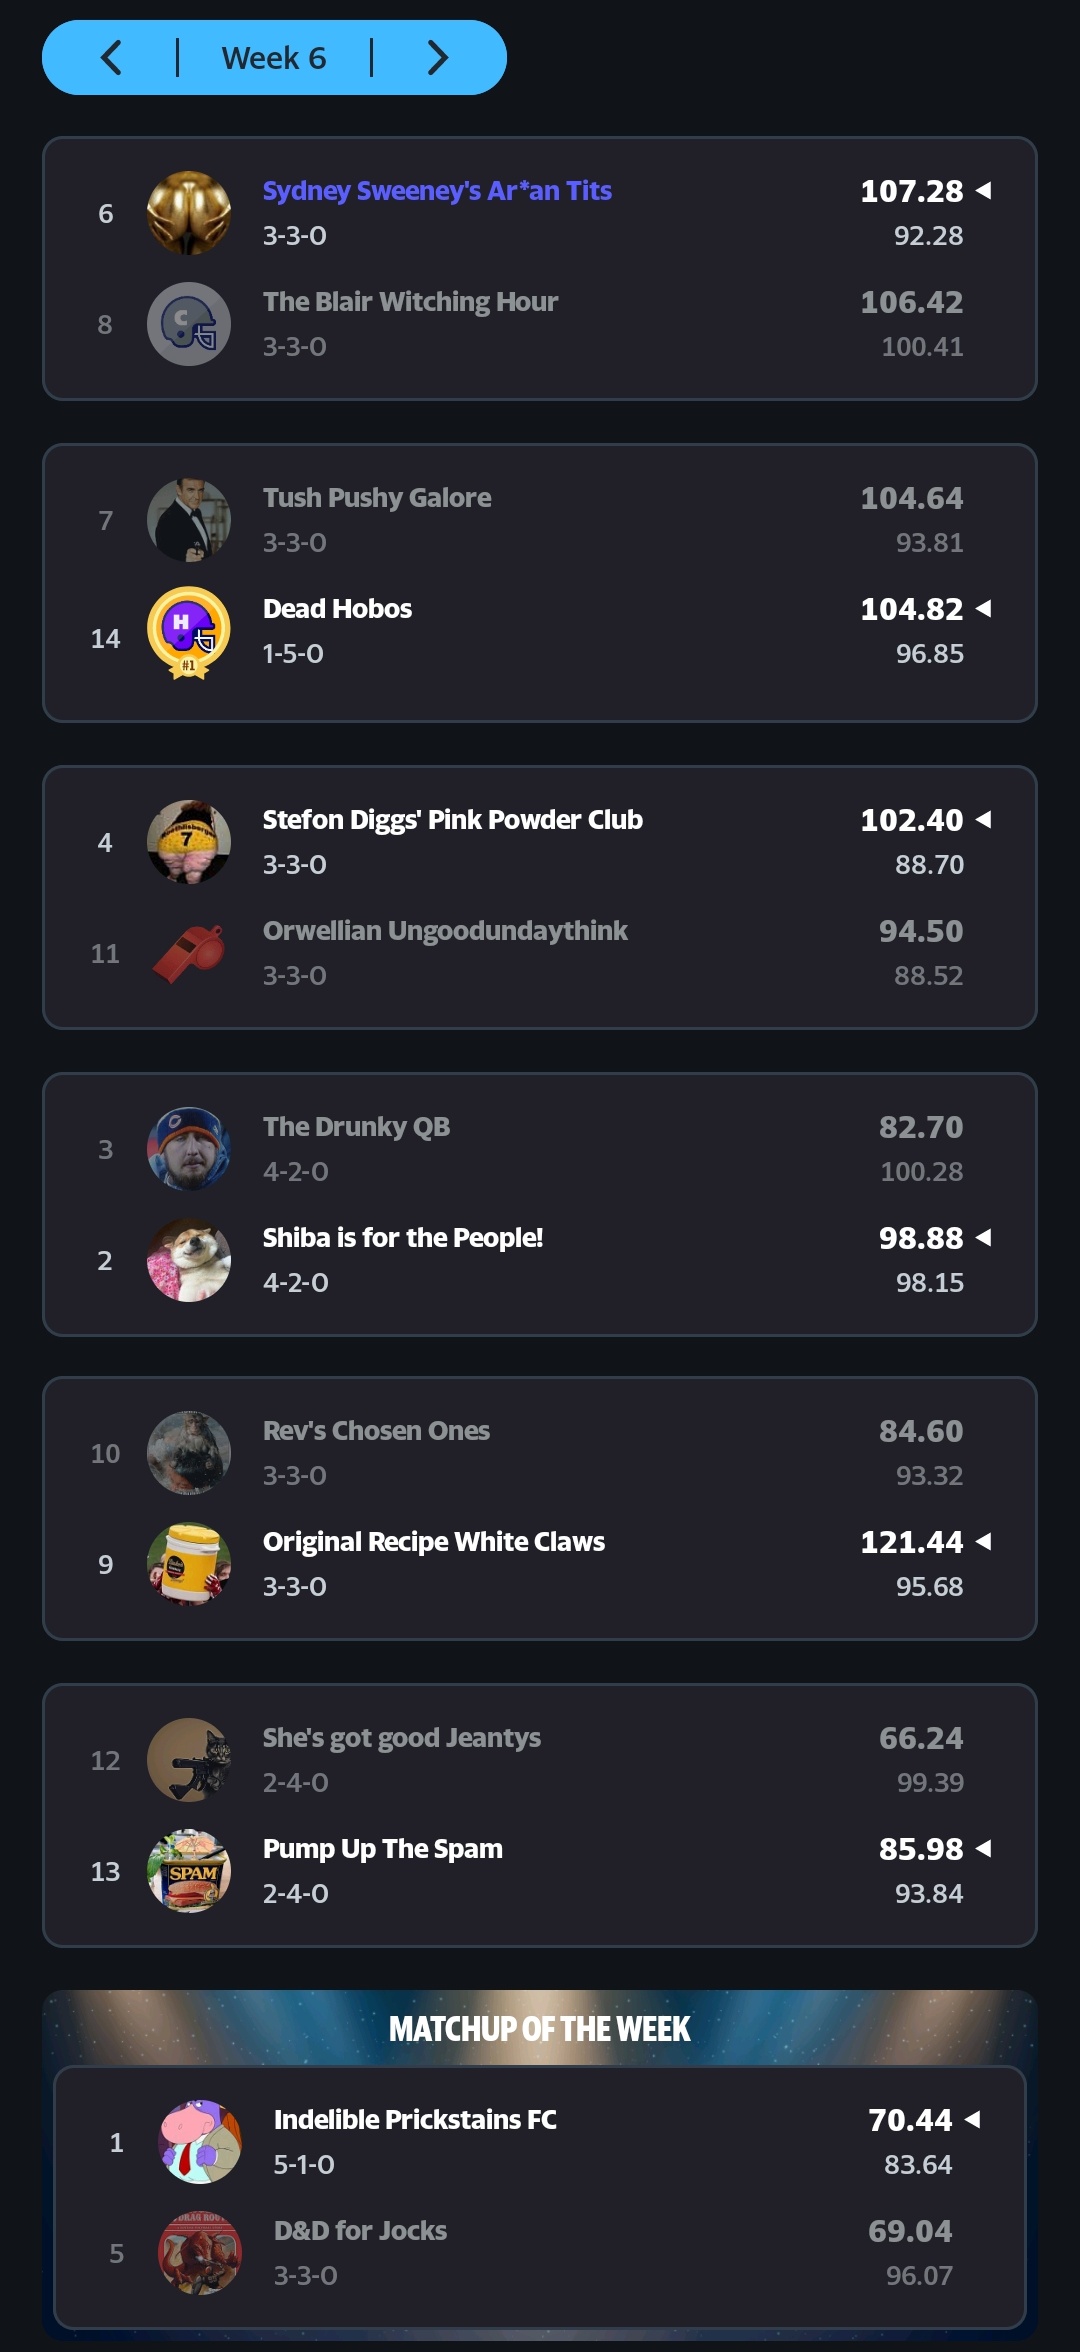This screenshot has width=1080, height=2352.
Task: Go to next week with right chevron
Action: pos(437,58)
